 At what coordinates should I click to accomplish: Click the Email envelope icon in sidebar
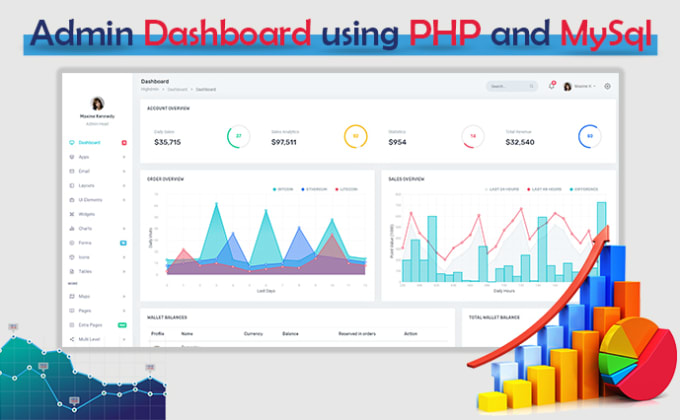tap(72, 171)
